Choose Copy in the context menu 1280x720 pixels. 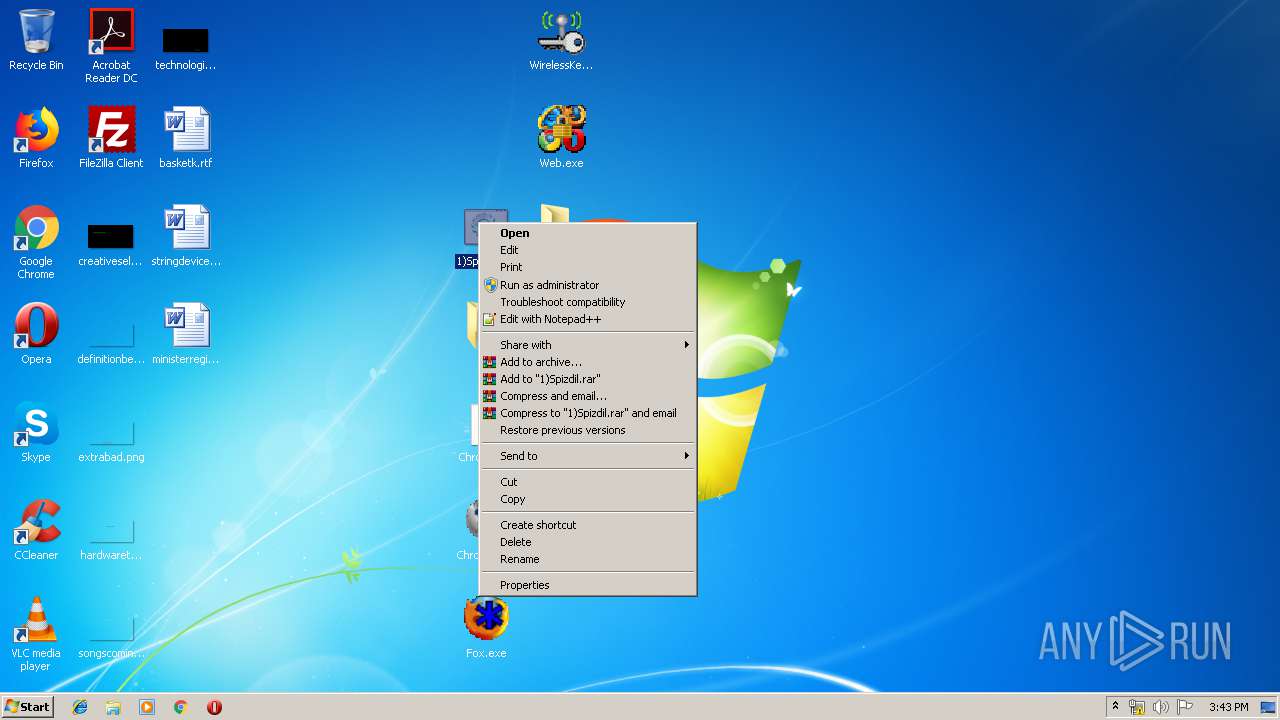click(x=588, y=499)
